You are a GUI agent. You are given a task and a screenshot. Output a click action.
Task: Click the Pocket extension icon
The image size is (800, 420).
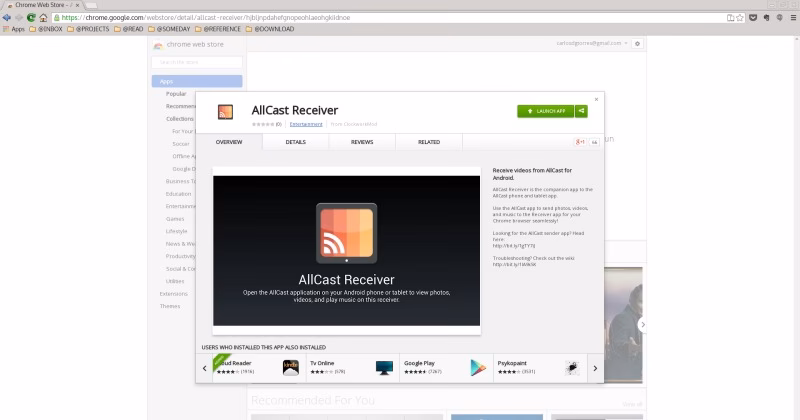pyautogui.click(x=753, y=17)
